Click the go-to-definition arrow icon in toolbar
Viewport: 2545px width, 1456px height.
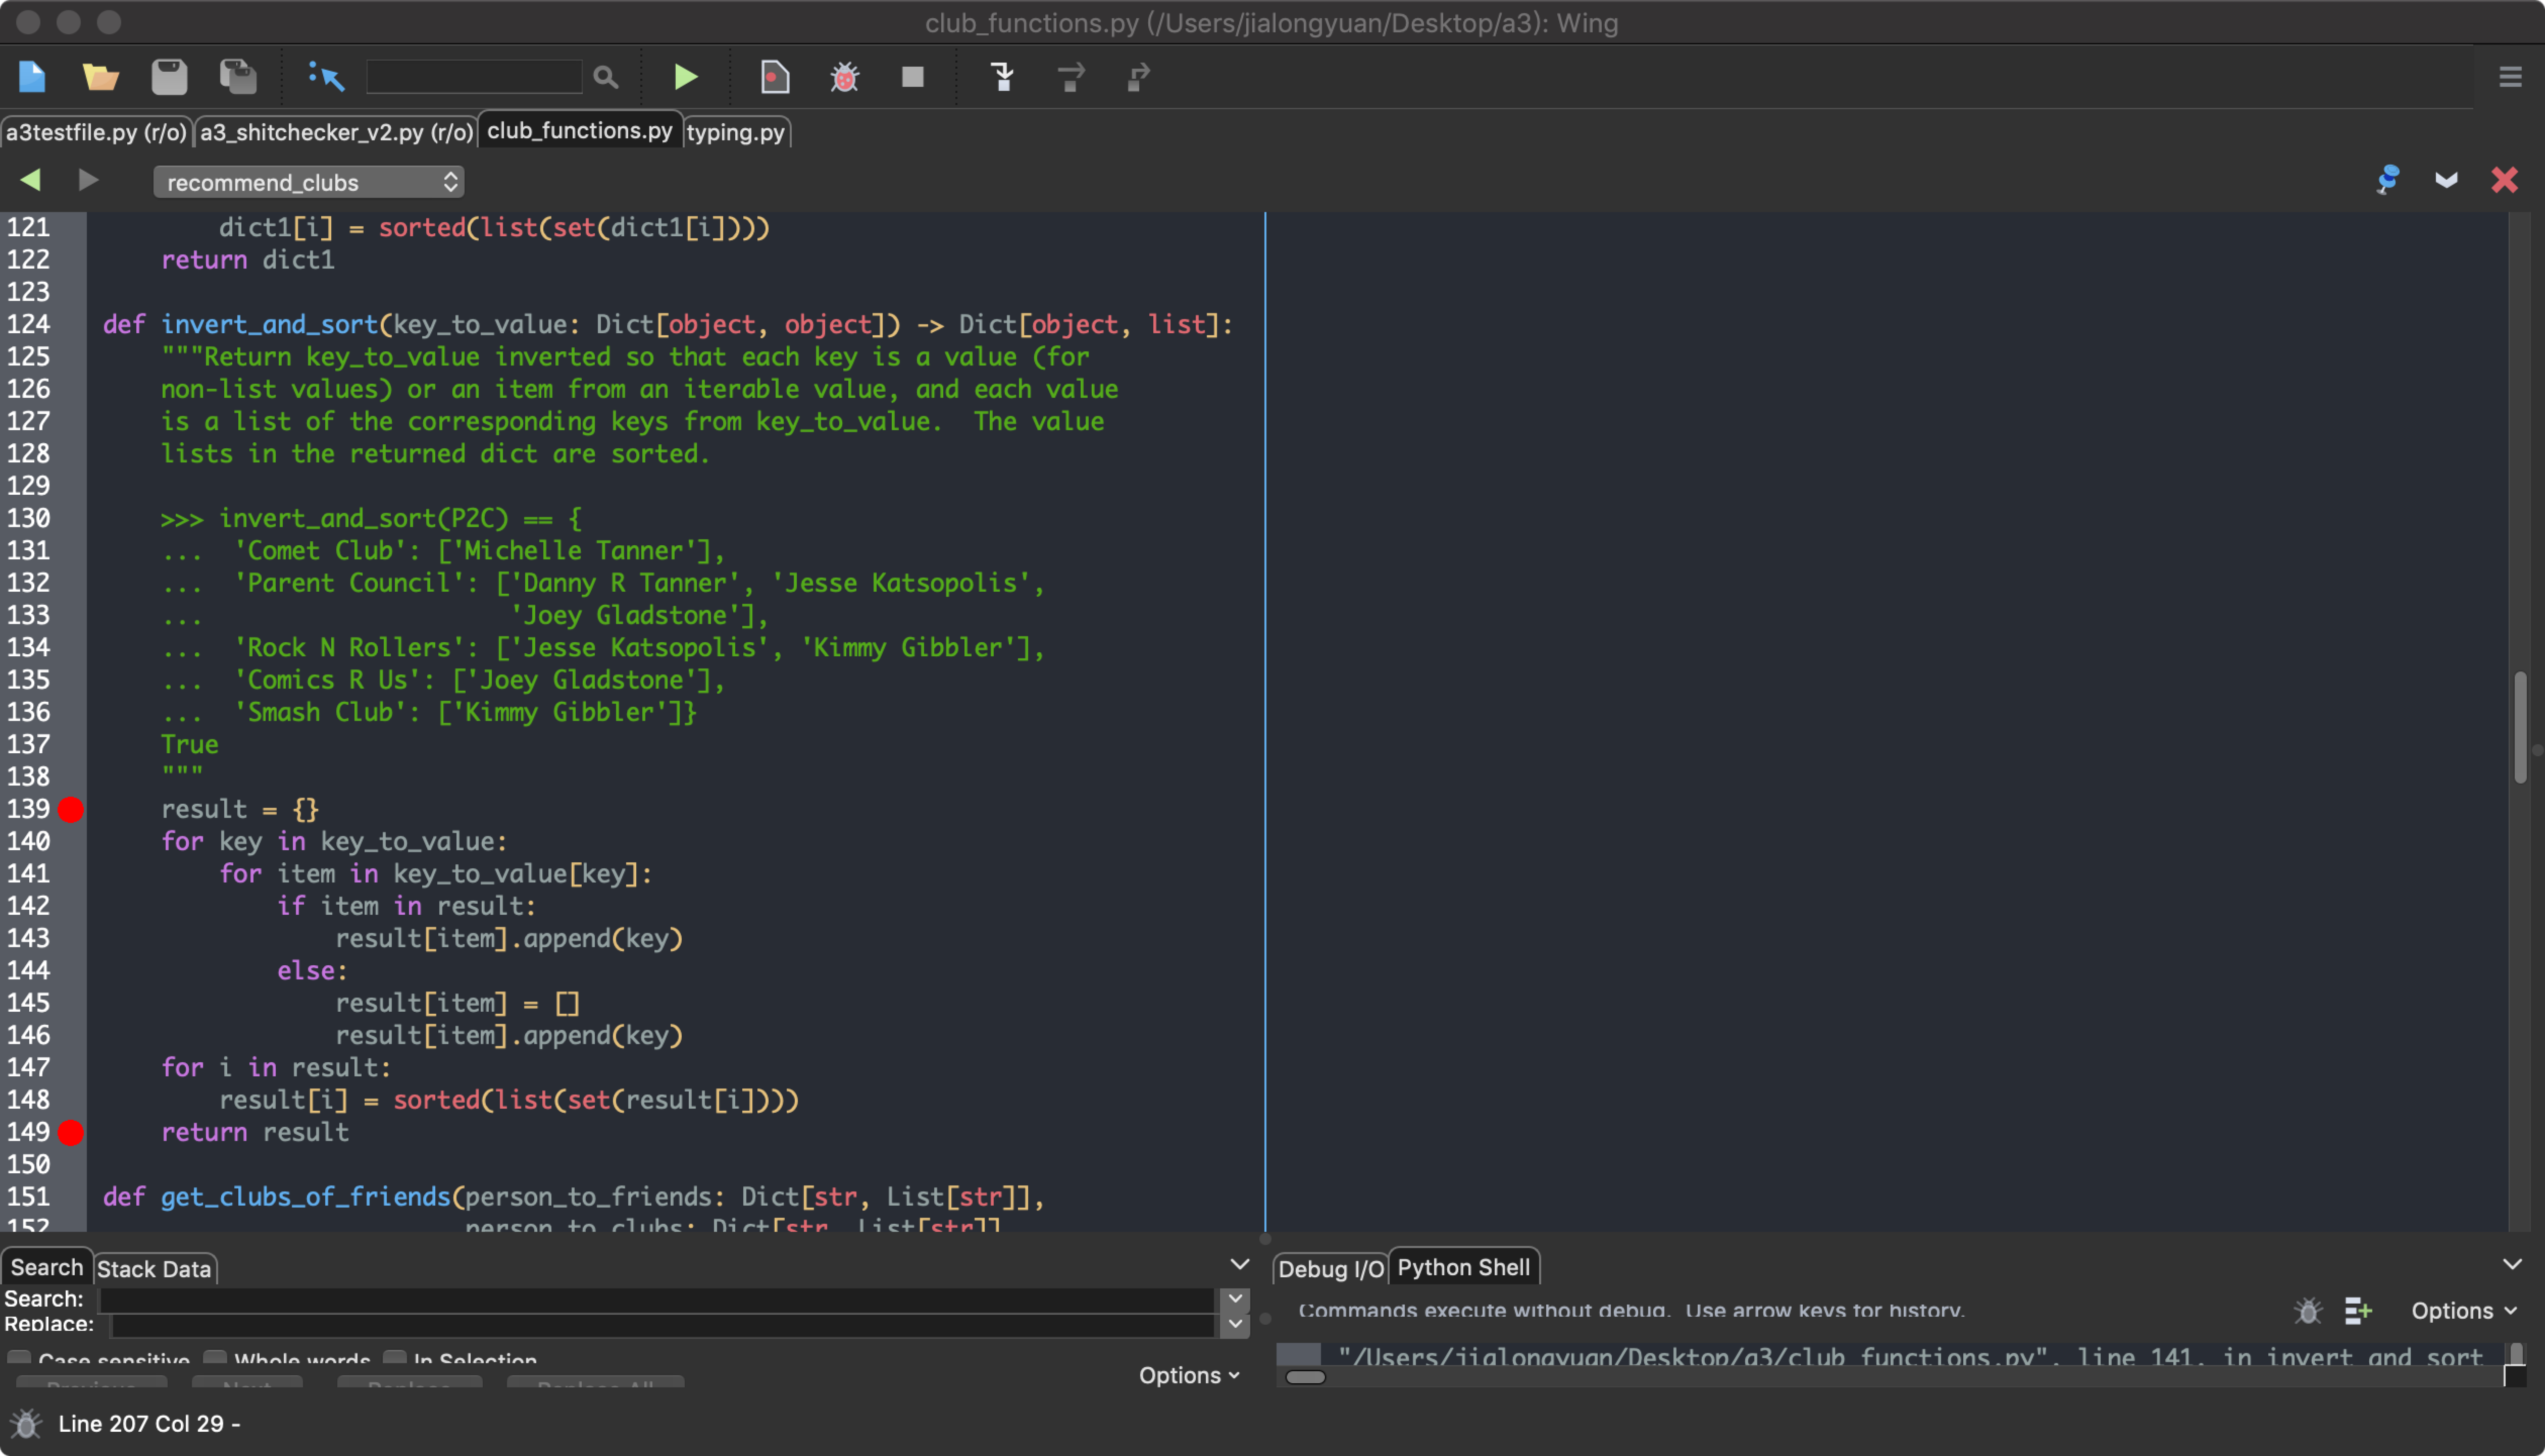pos(326,77)
